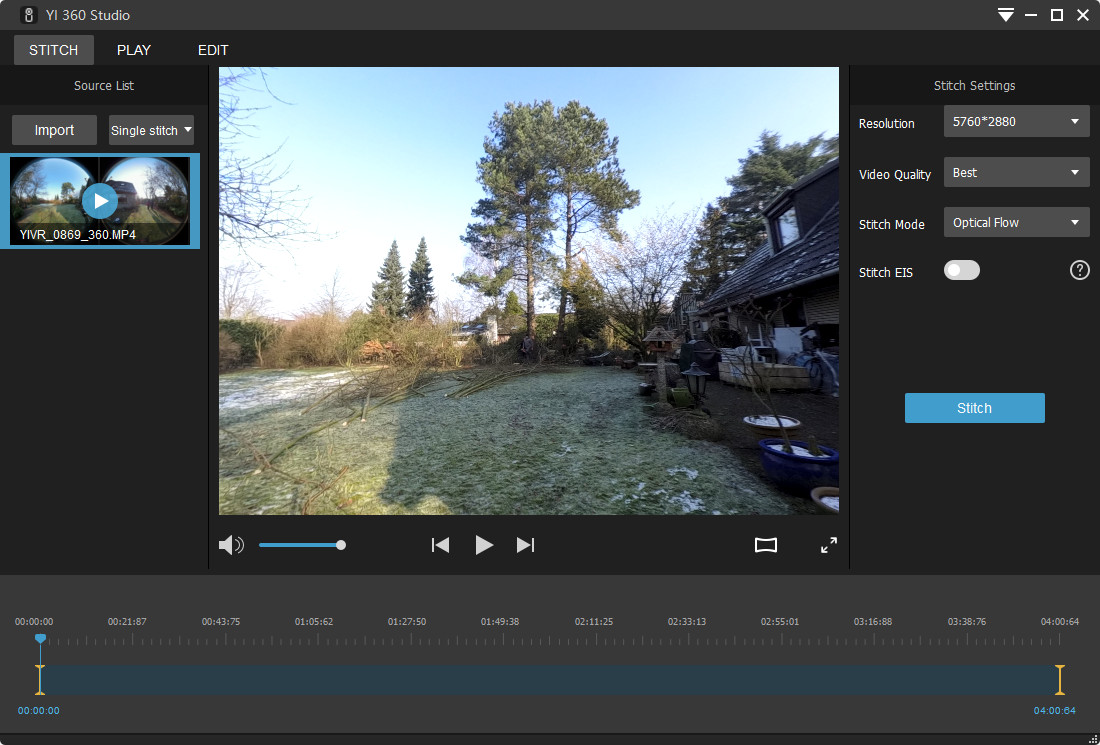Click the YI 360 Studio app logo
This screenshot has width=1100, height=745.
tap(29, 15)
